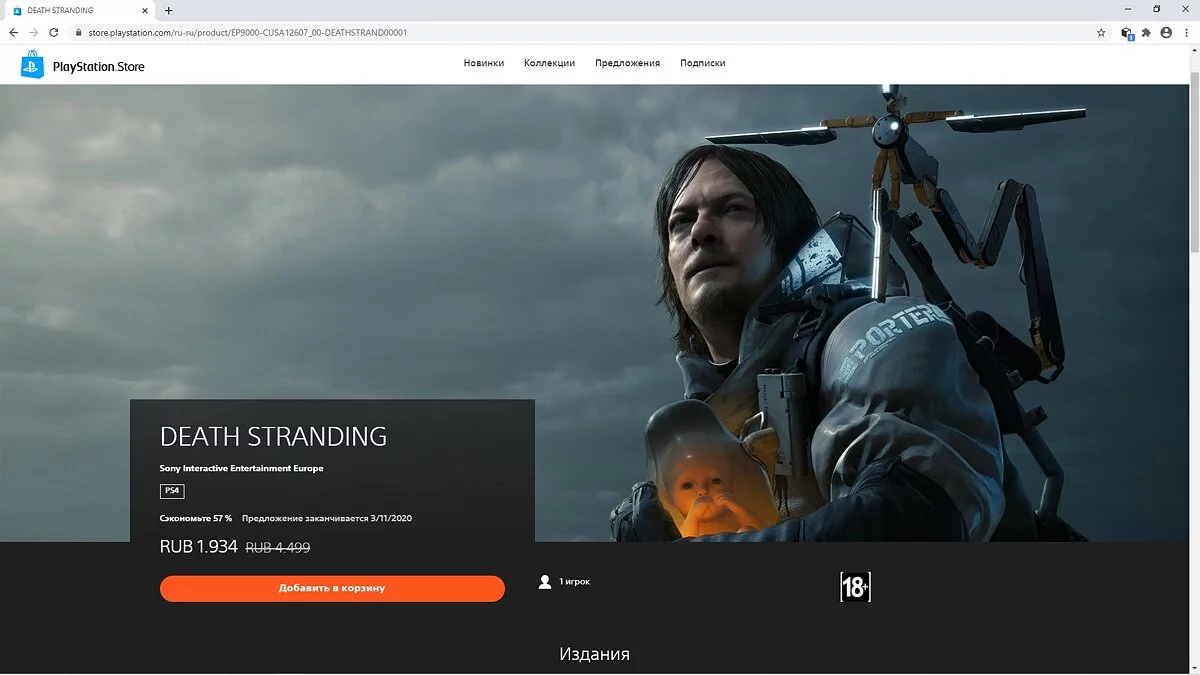Click Sony Interactive Entertainment Europe text
The width and height of the screenshot is (1200, 675).
point(242,468)
